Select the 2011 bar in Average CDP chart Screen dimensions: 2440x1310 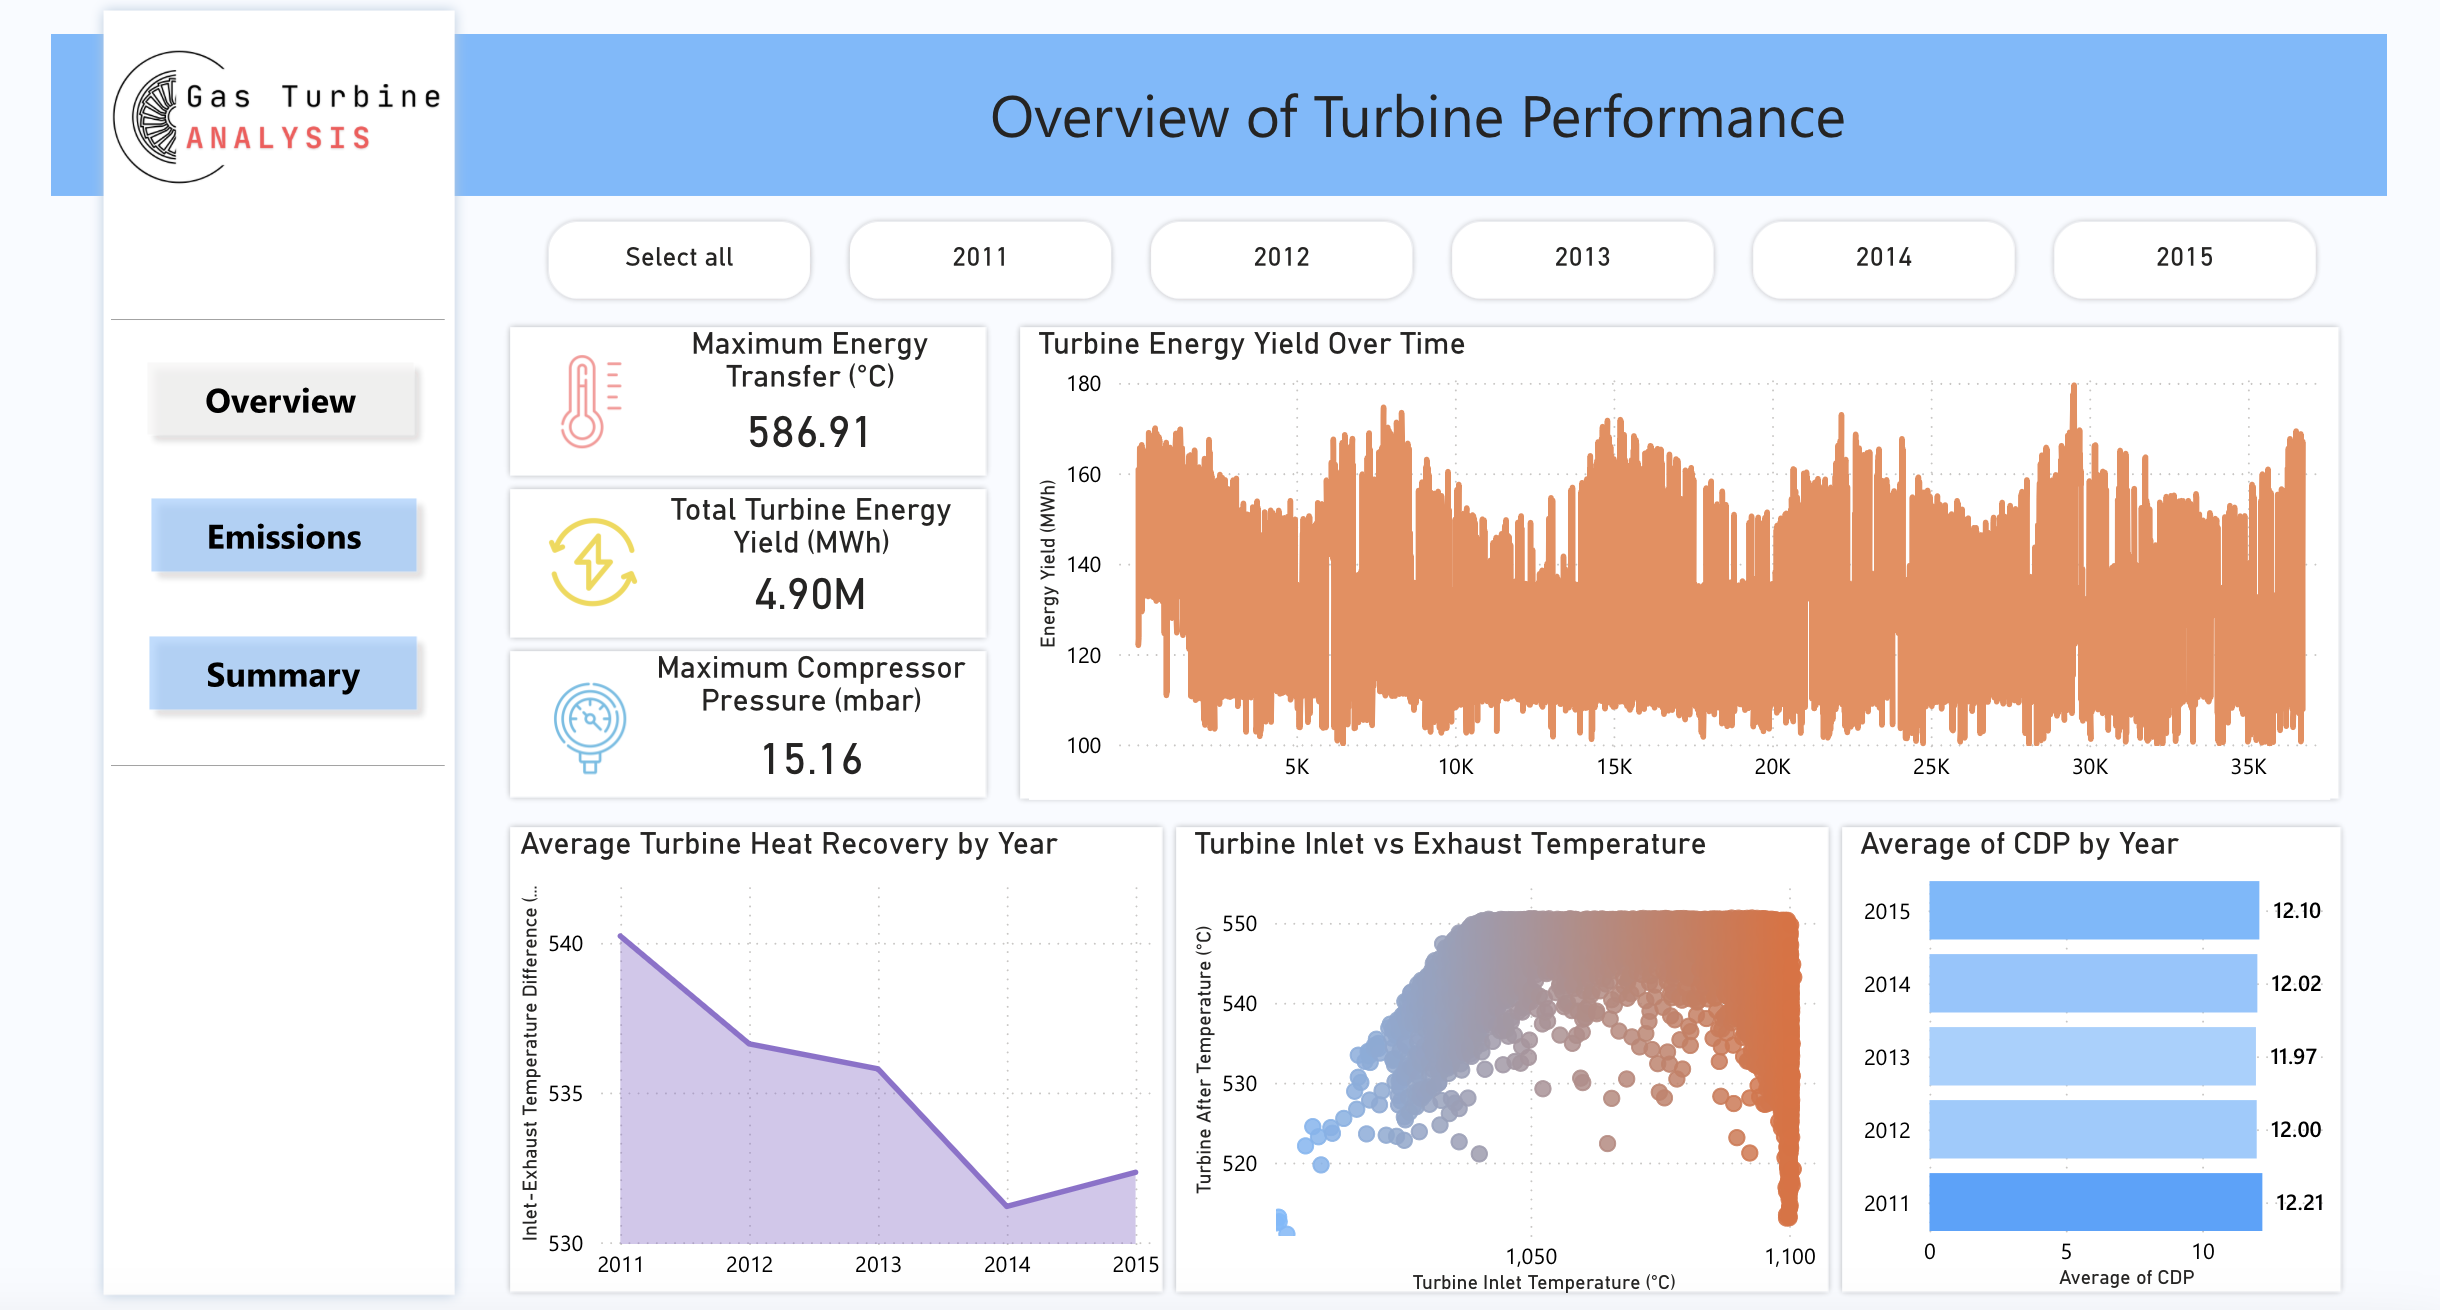click(x=2090, y=1203)
